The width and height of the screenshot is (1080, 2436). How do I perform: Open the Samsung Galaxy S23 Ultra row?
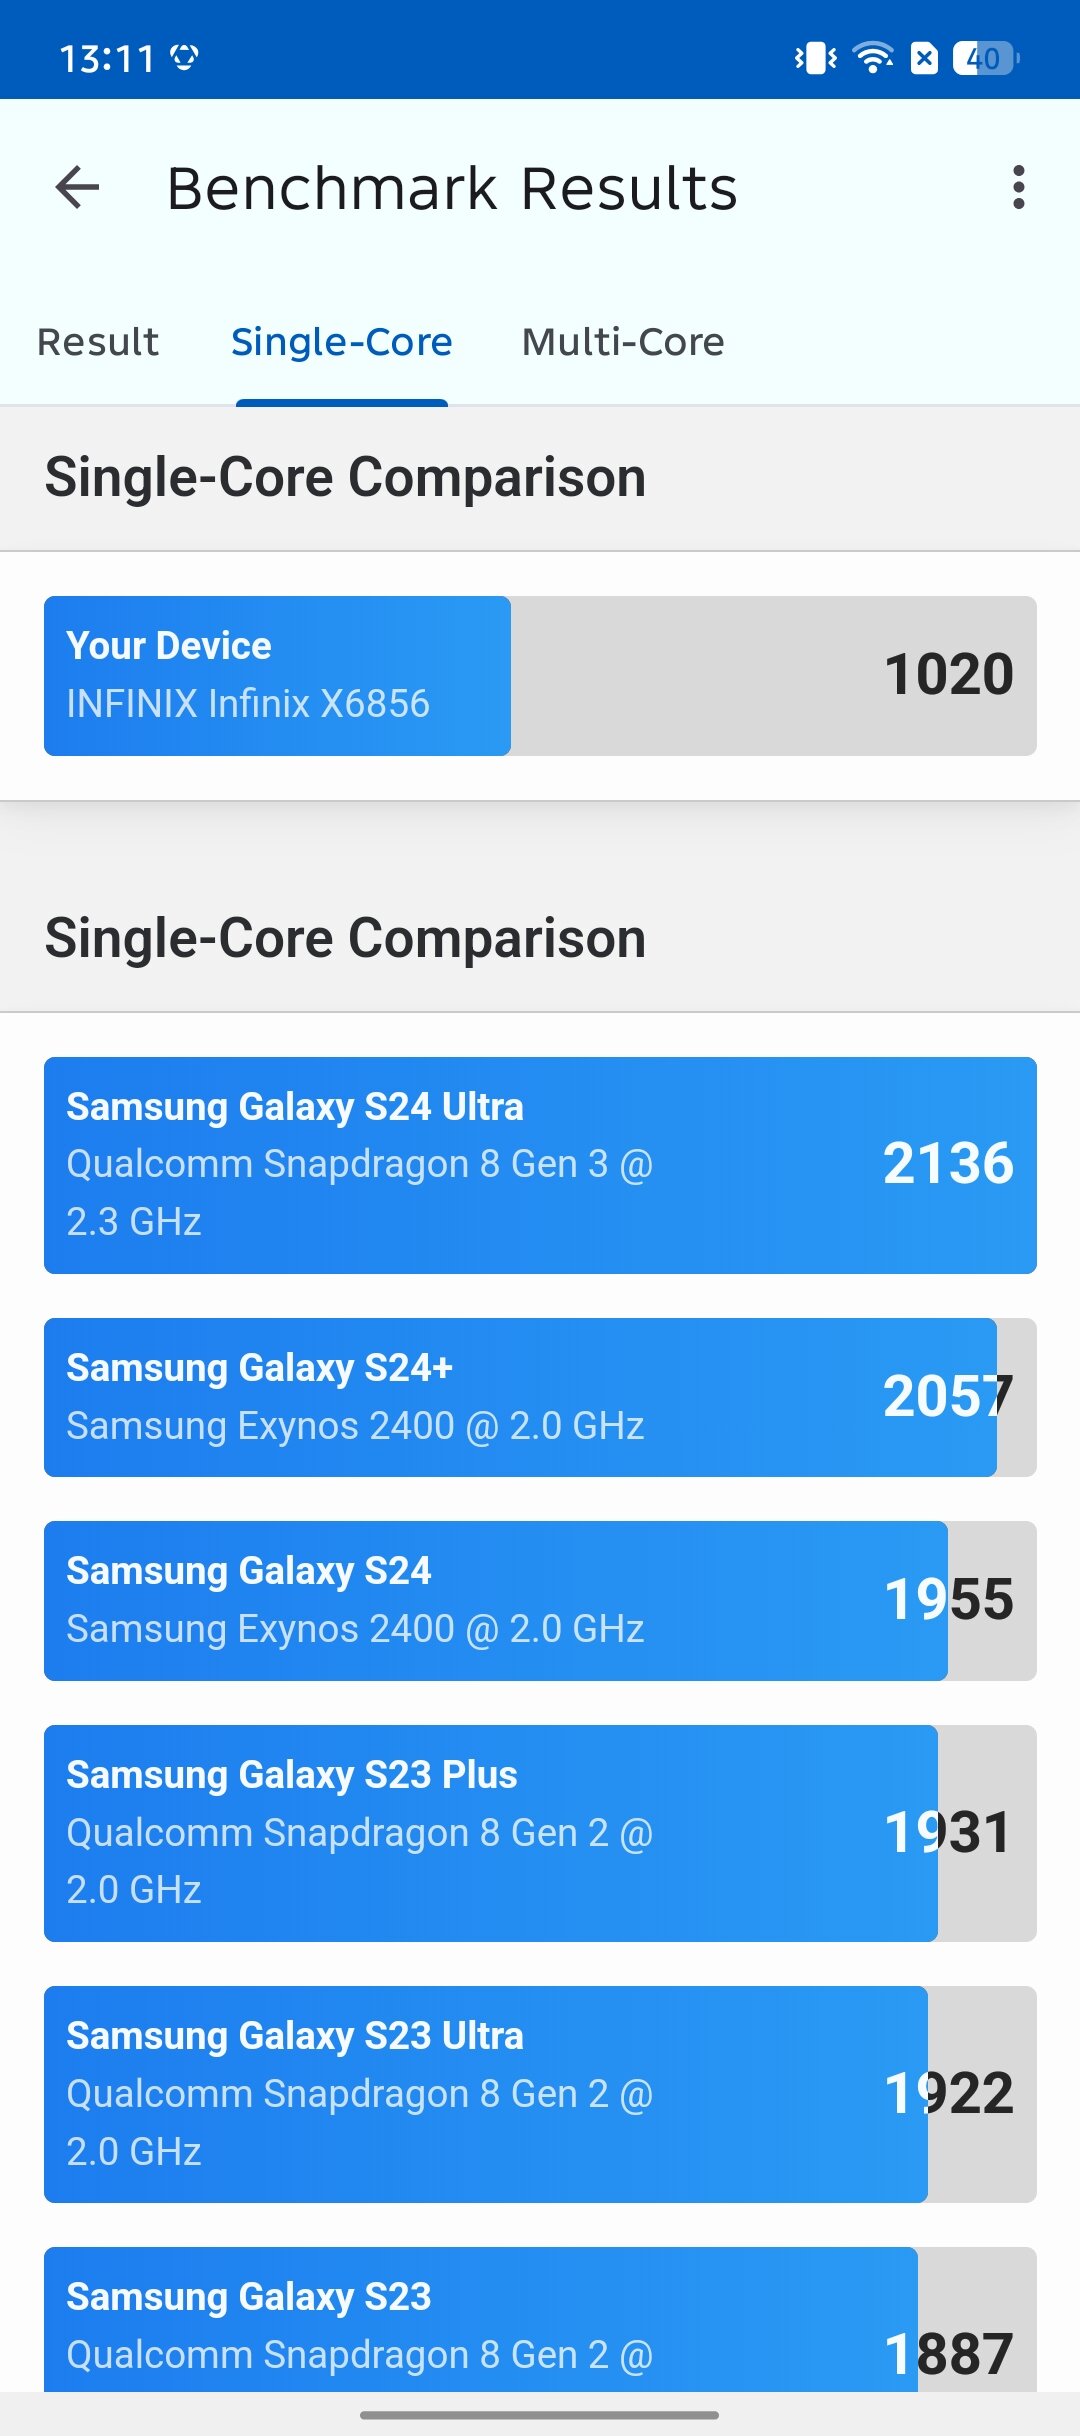[x=540, y=2094]
